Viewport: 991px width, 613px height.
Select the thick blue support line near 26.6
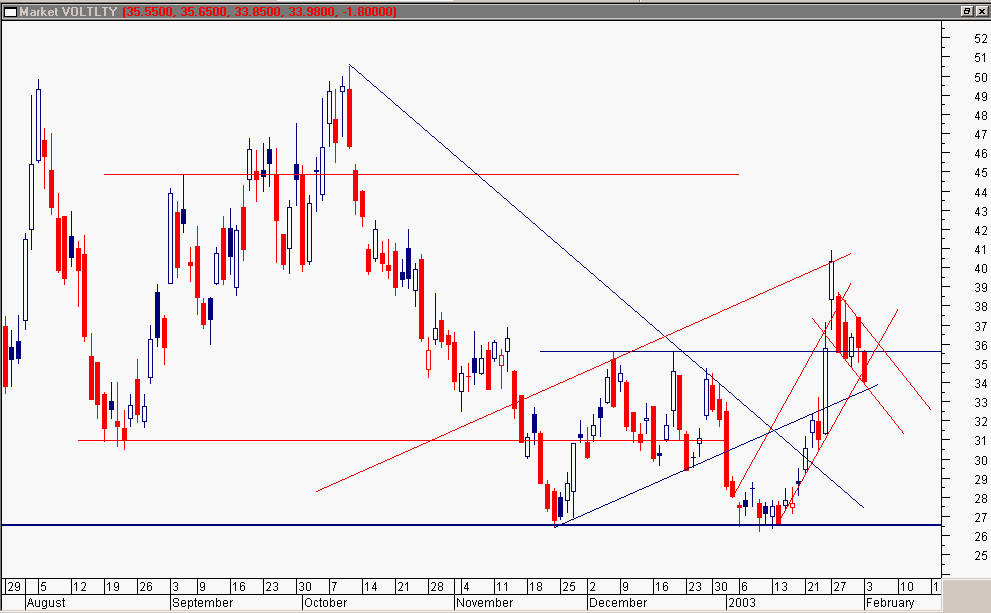[x=471, y=525]
